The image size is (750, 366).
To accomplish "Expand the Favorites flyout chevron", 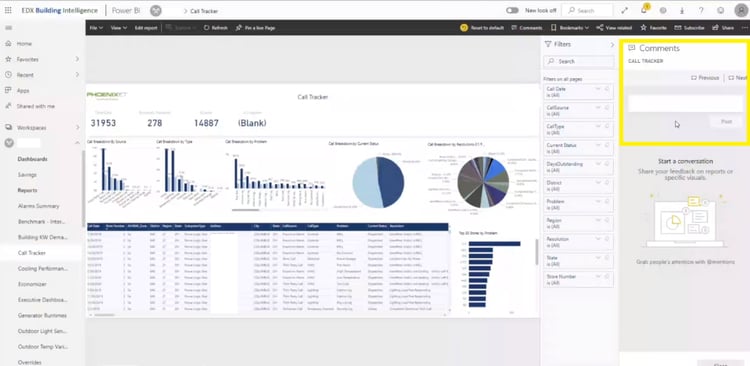I will point(77,59).
